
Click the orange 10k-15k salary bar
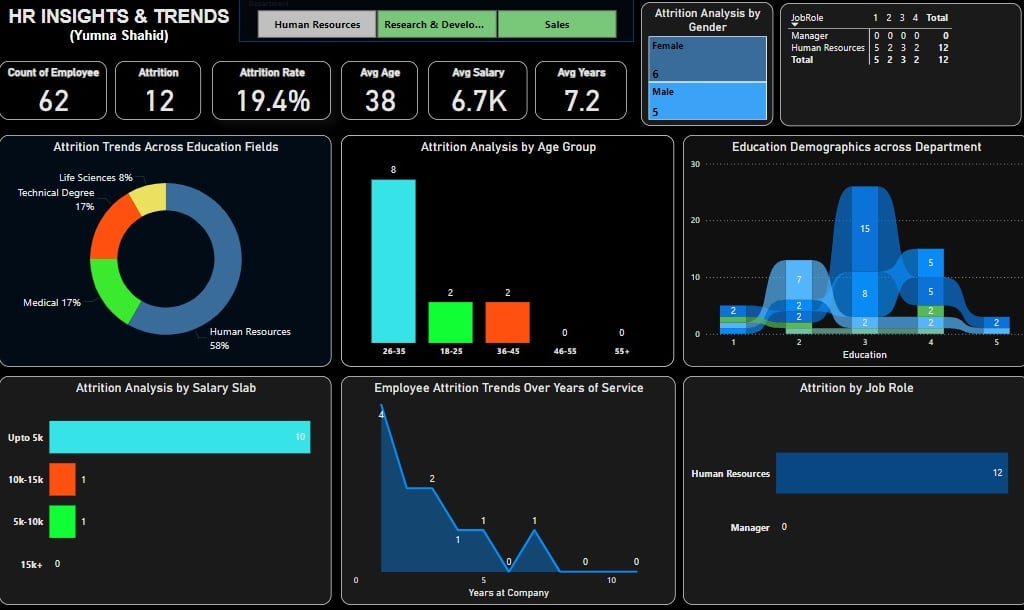point(63,479)
